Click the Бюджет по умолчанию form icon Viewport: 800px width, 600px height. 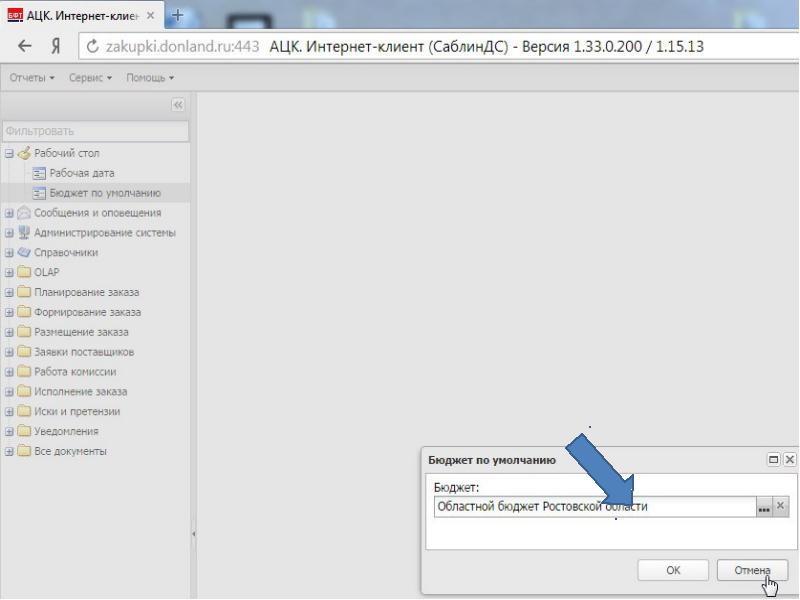pyautogui.click(x=39, y=193)
